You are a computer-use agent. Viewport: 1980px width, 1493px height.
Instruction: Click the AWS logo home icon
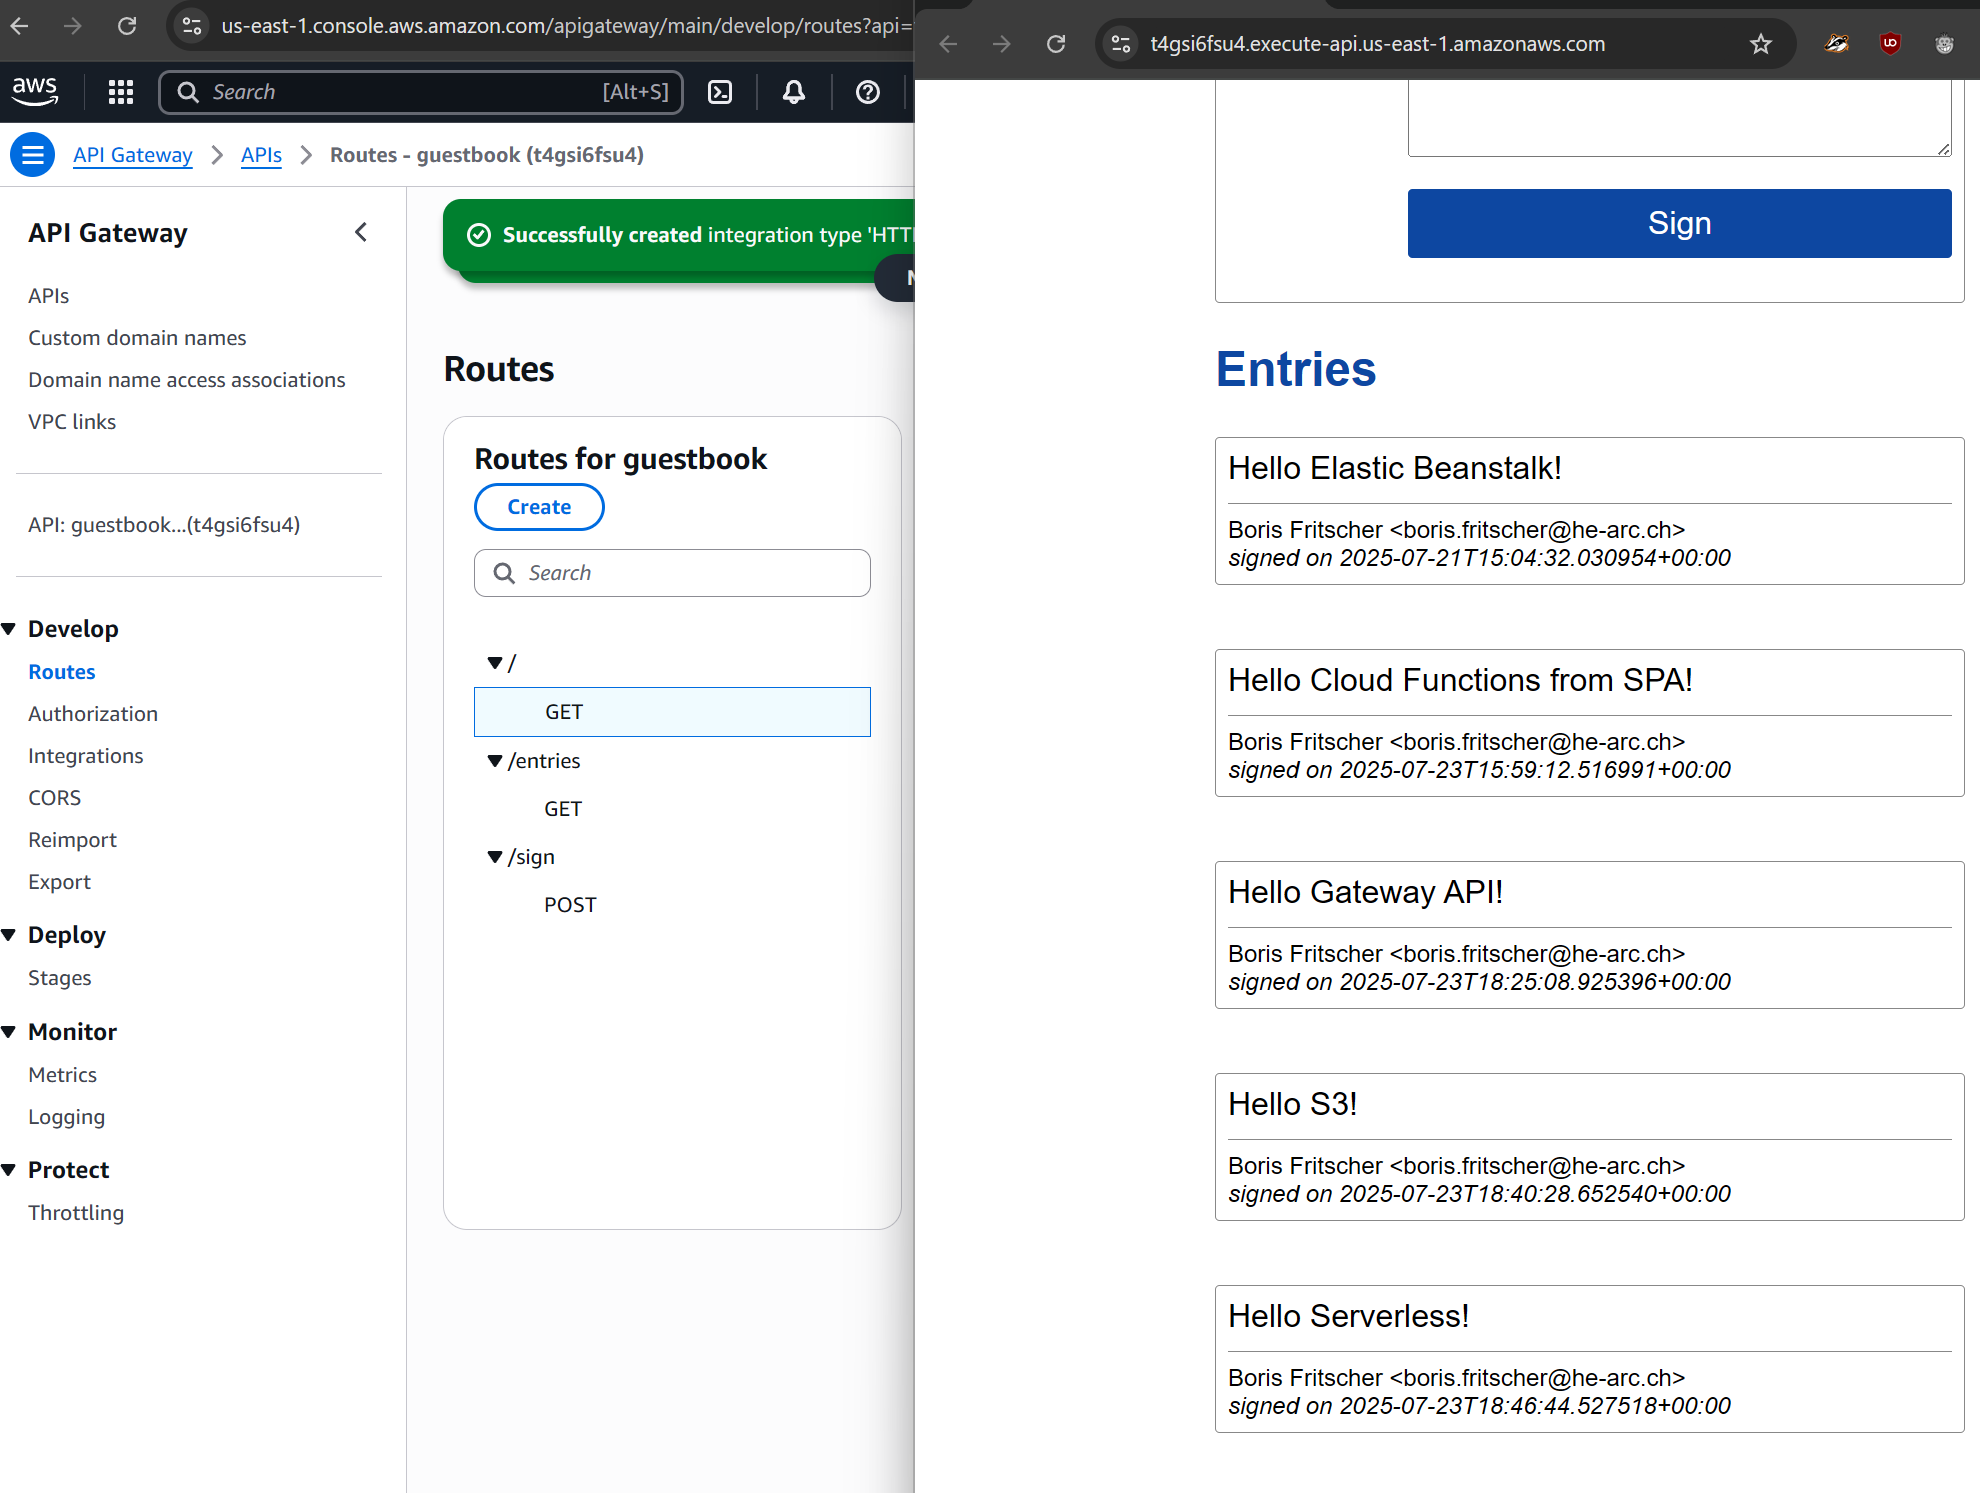click(x=35, y=92)
